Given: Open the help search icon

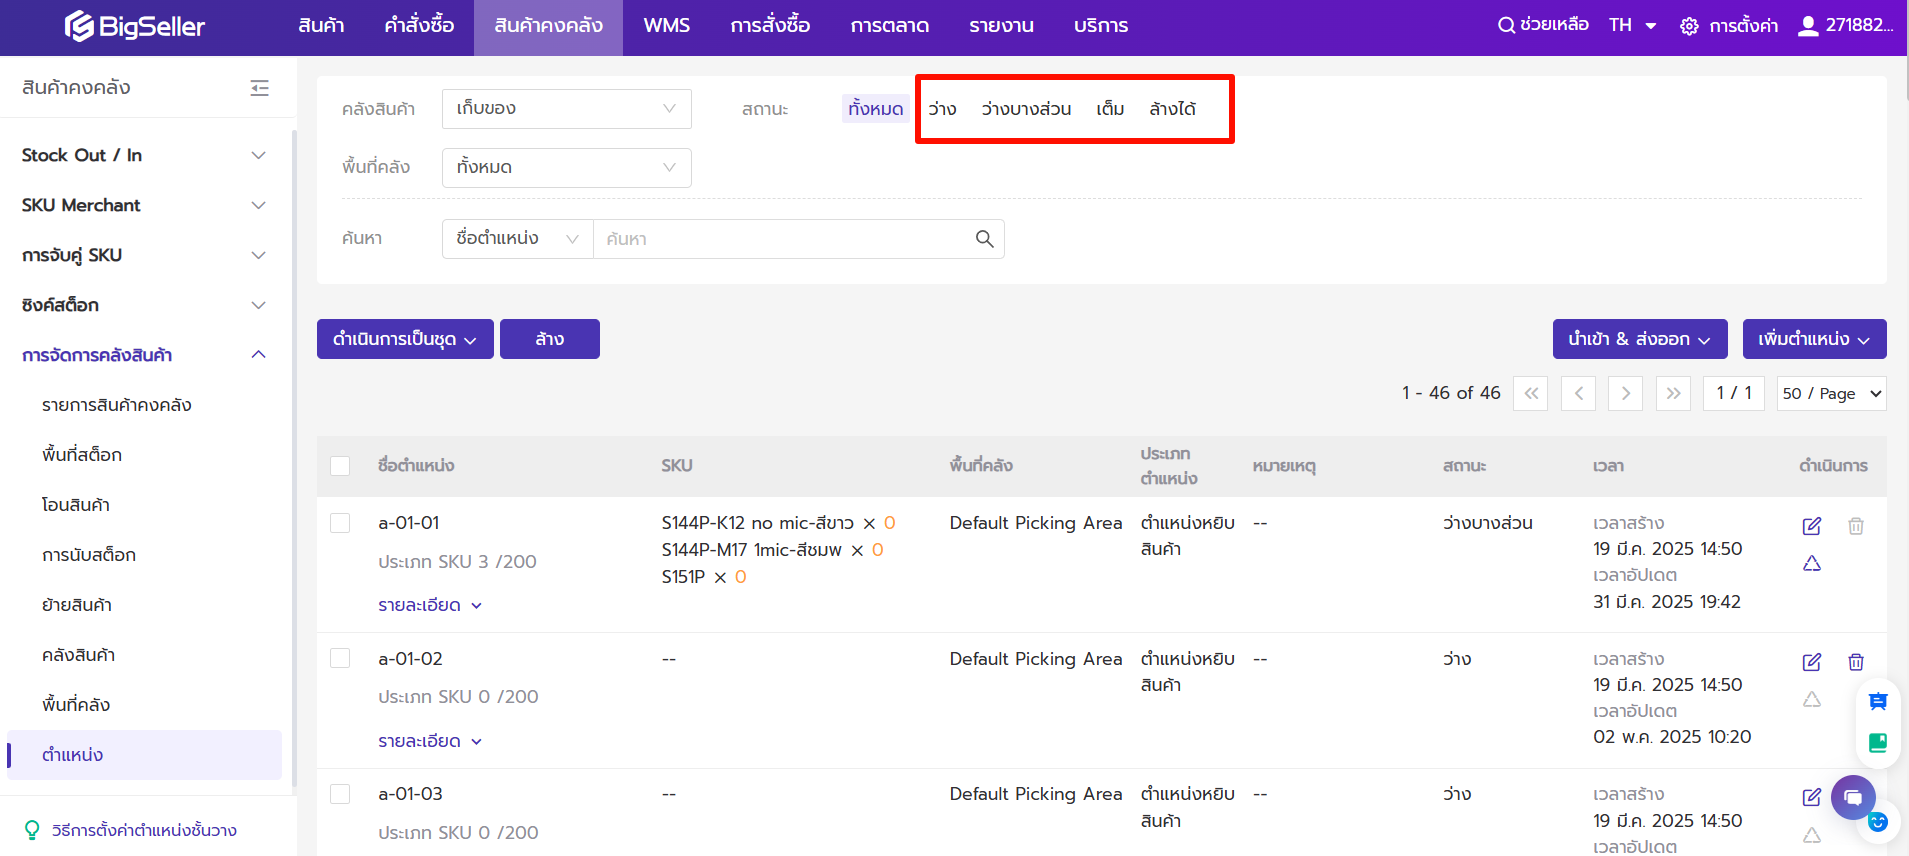Looking at the screenshot, I should [x=1505, y=25].
